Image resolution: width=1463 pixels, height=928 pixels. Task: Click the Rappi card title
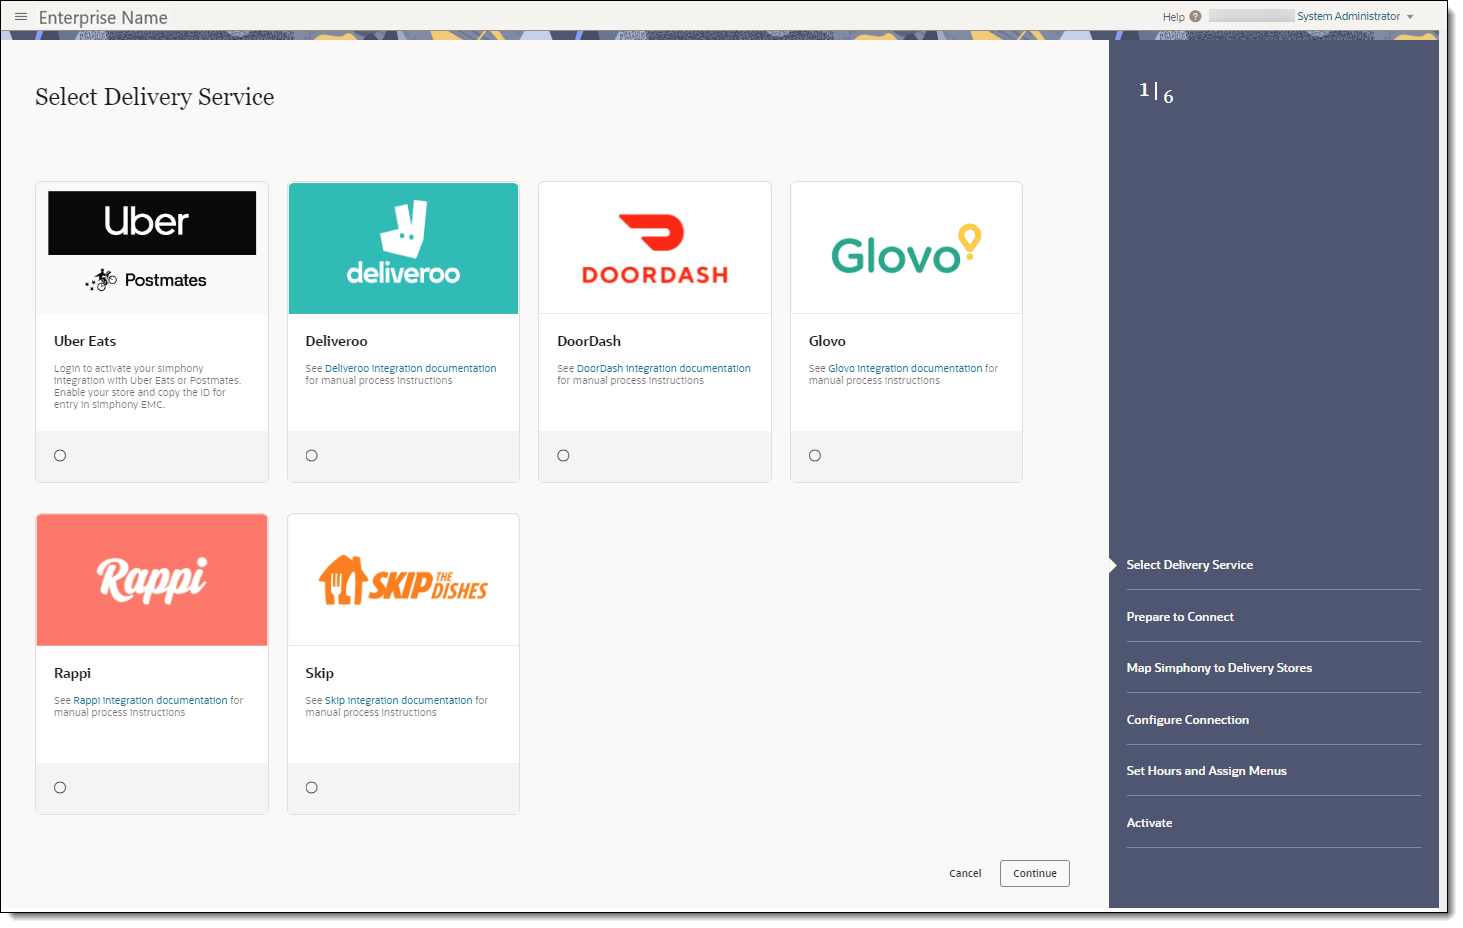point(72,673)
